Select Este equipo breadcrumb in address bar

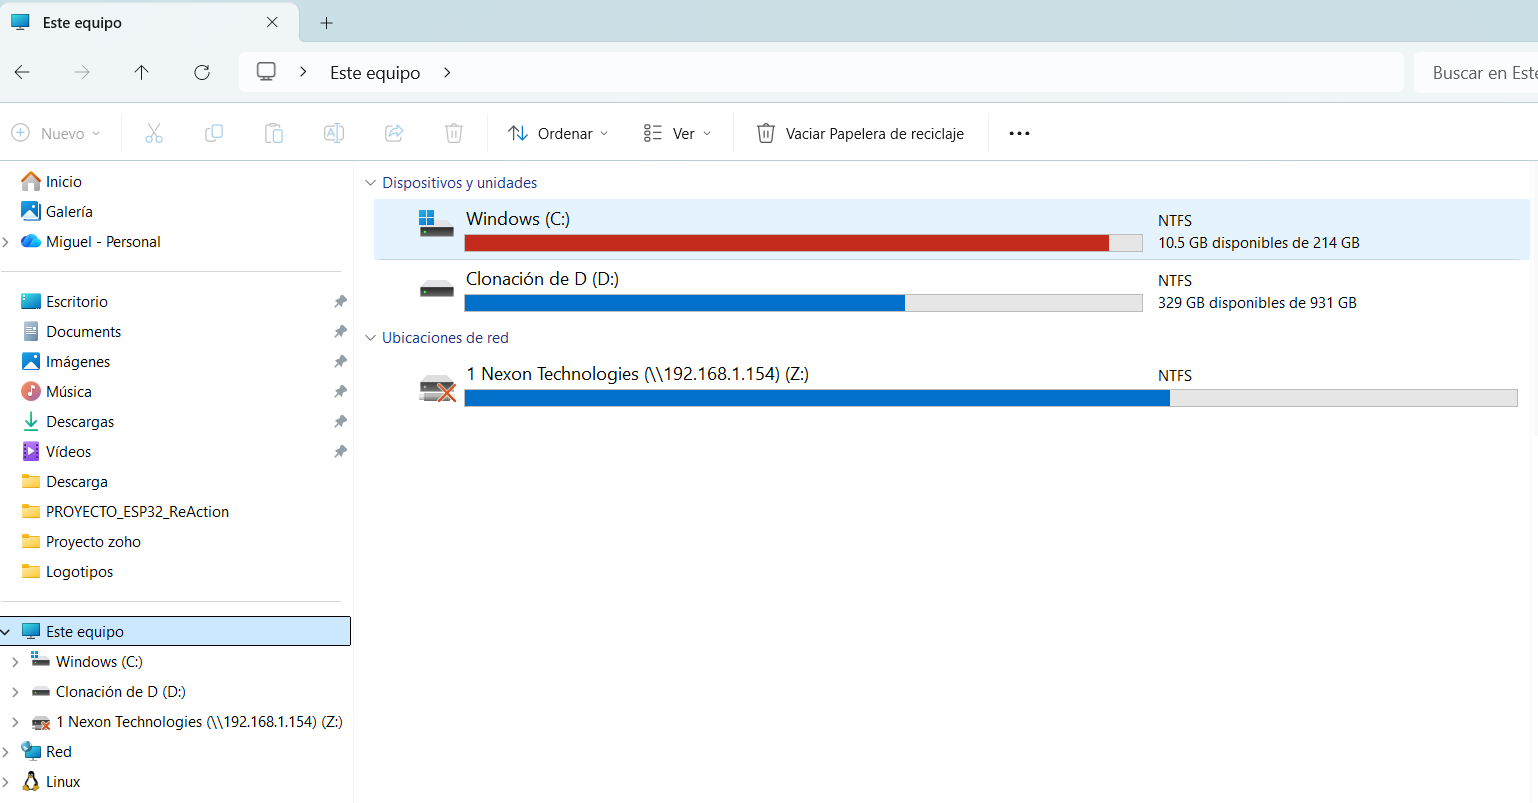[x=375, y=72]
